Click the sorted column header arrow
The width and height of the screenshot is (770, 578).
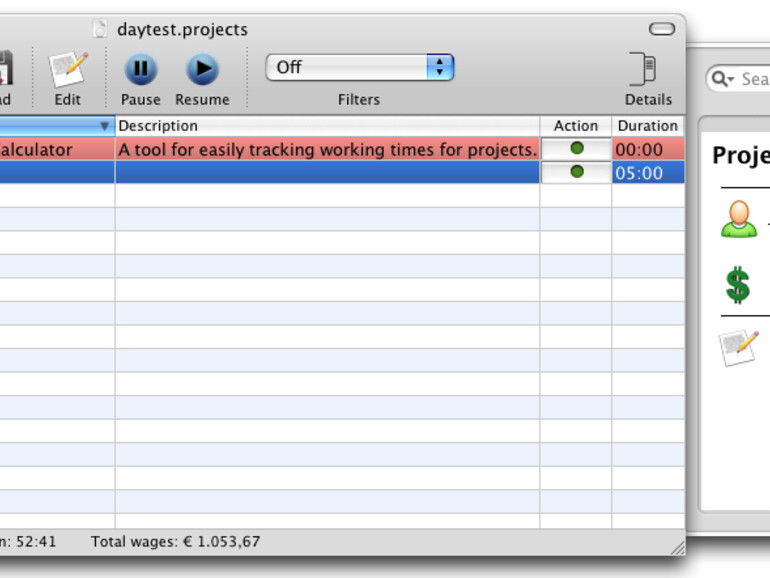coord(104,126)
